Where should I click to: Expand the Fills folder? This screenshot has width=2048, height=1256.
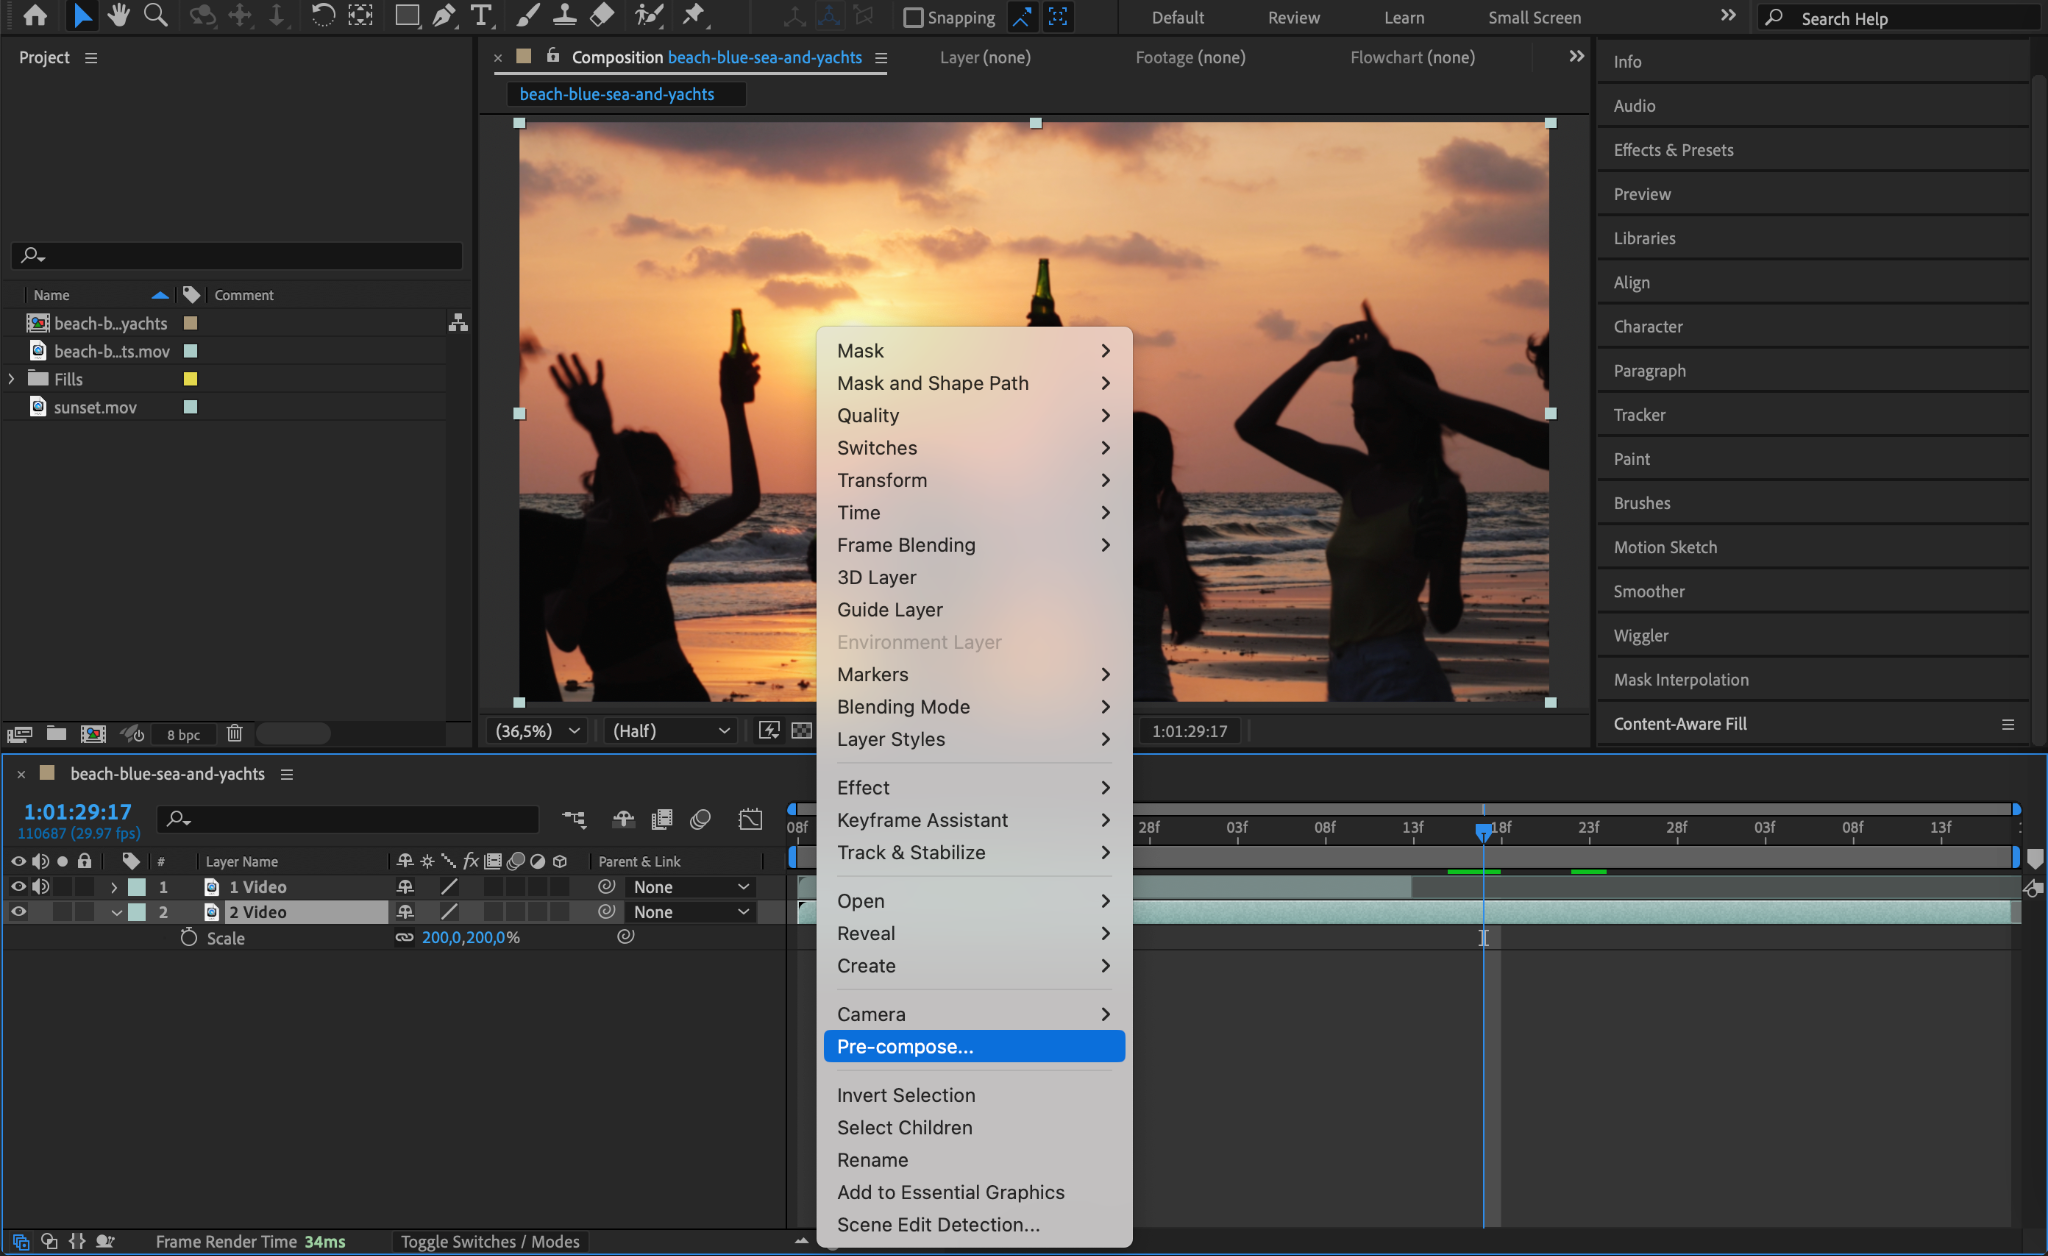tap(12, 379)
